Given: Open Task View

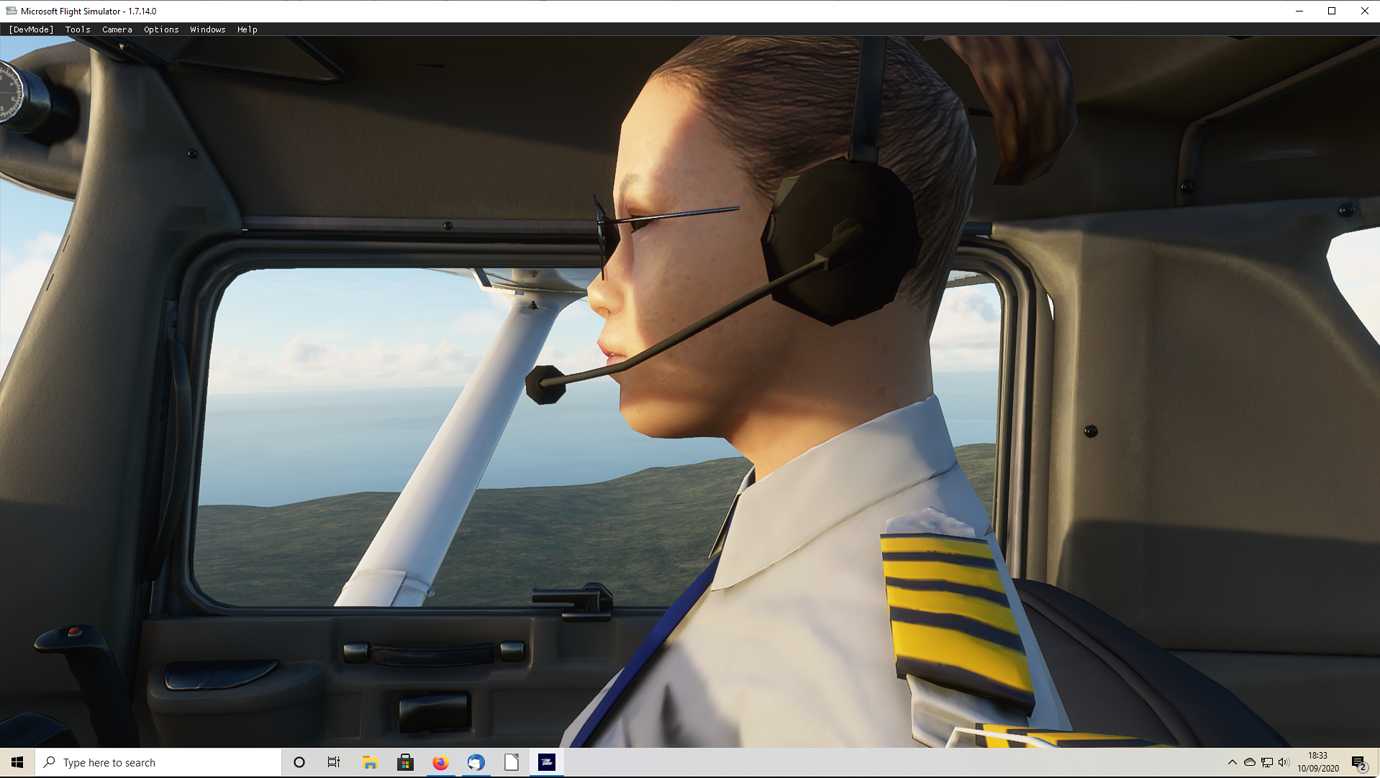Looking at the screenshot, I should click(333, 762).
